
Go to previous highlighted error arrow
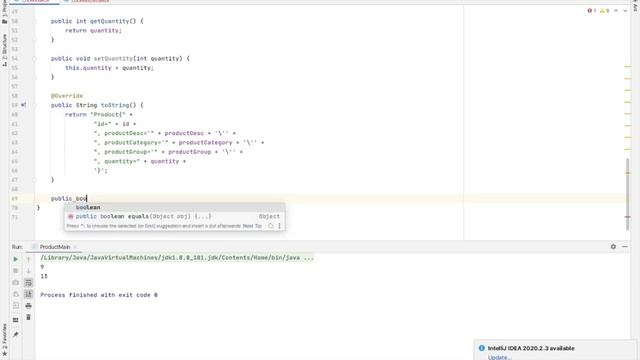pyautogui.click(x=616, y=11)
